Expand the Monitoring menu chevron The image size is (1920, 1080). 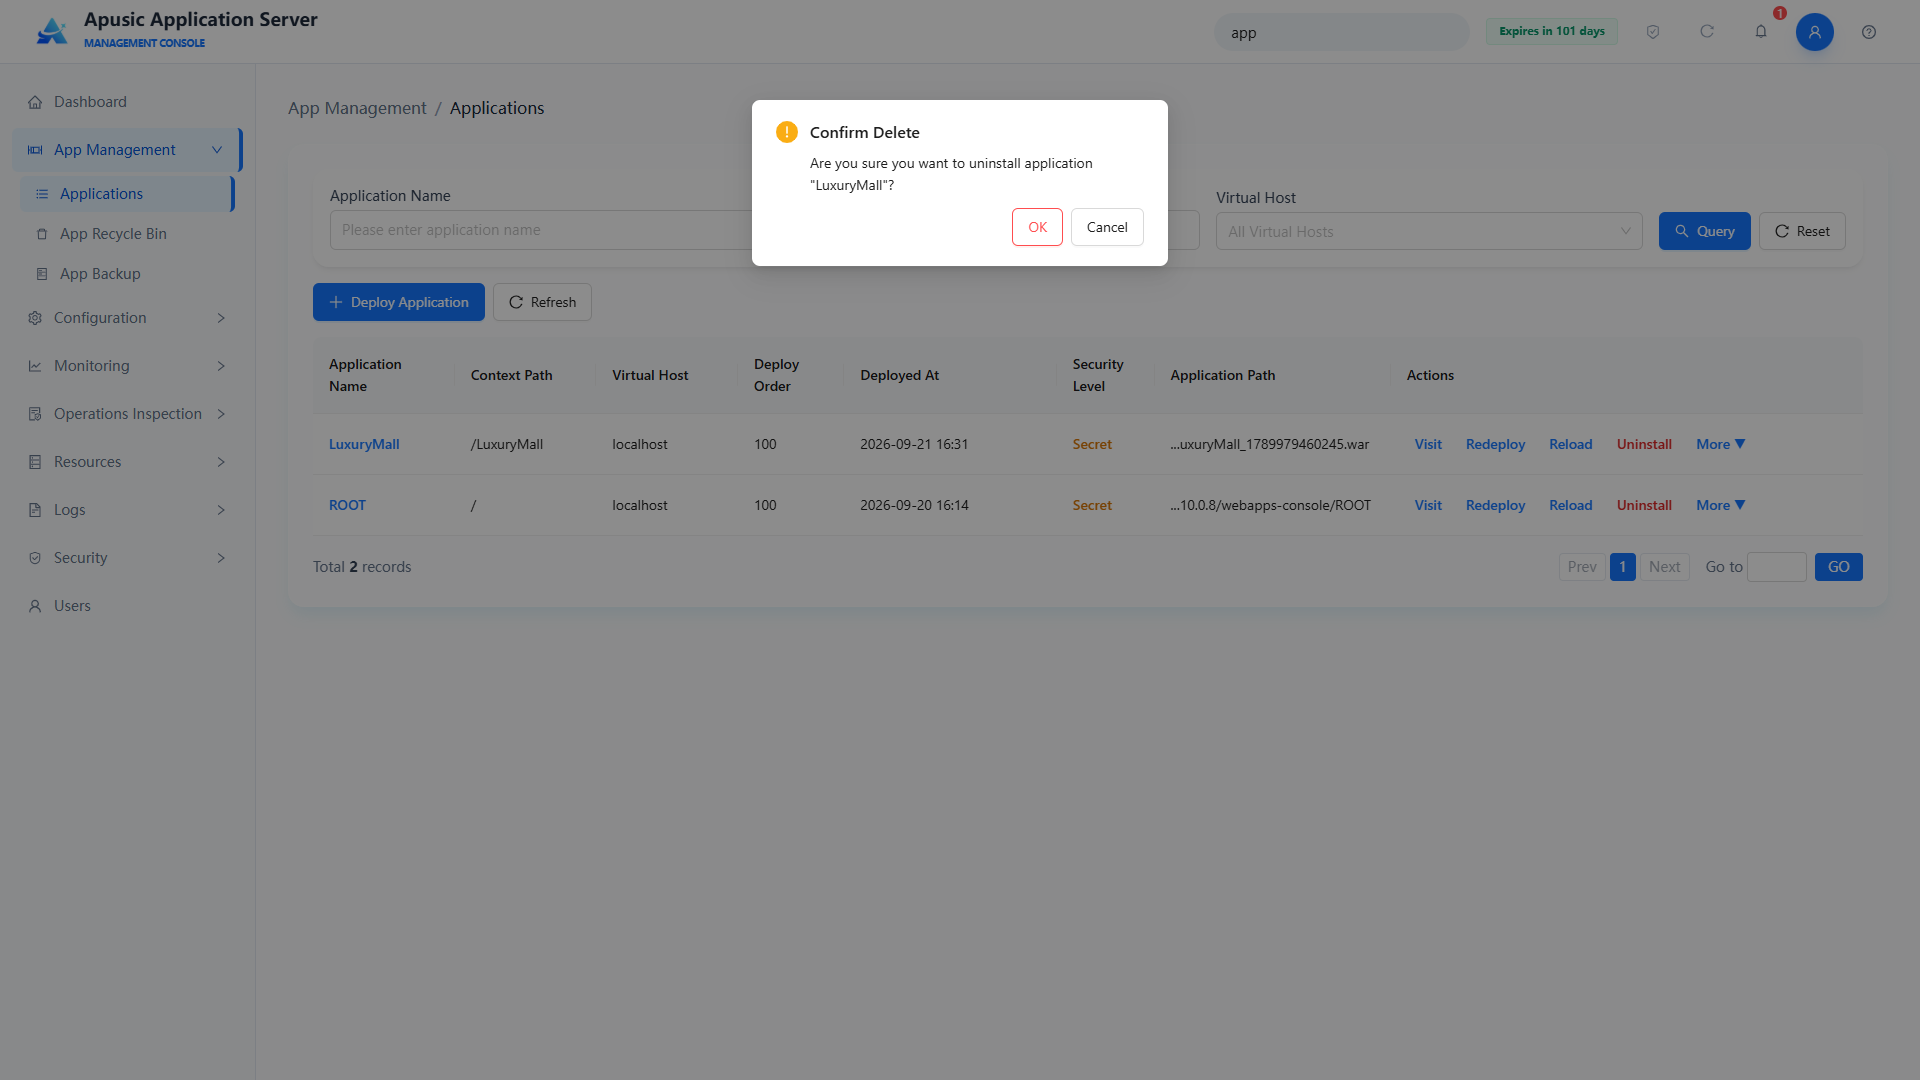221,366
